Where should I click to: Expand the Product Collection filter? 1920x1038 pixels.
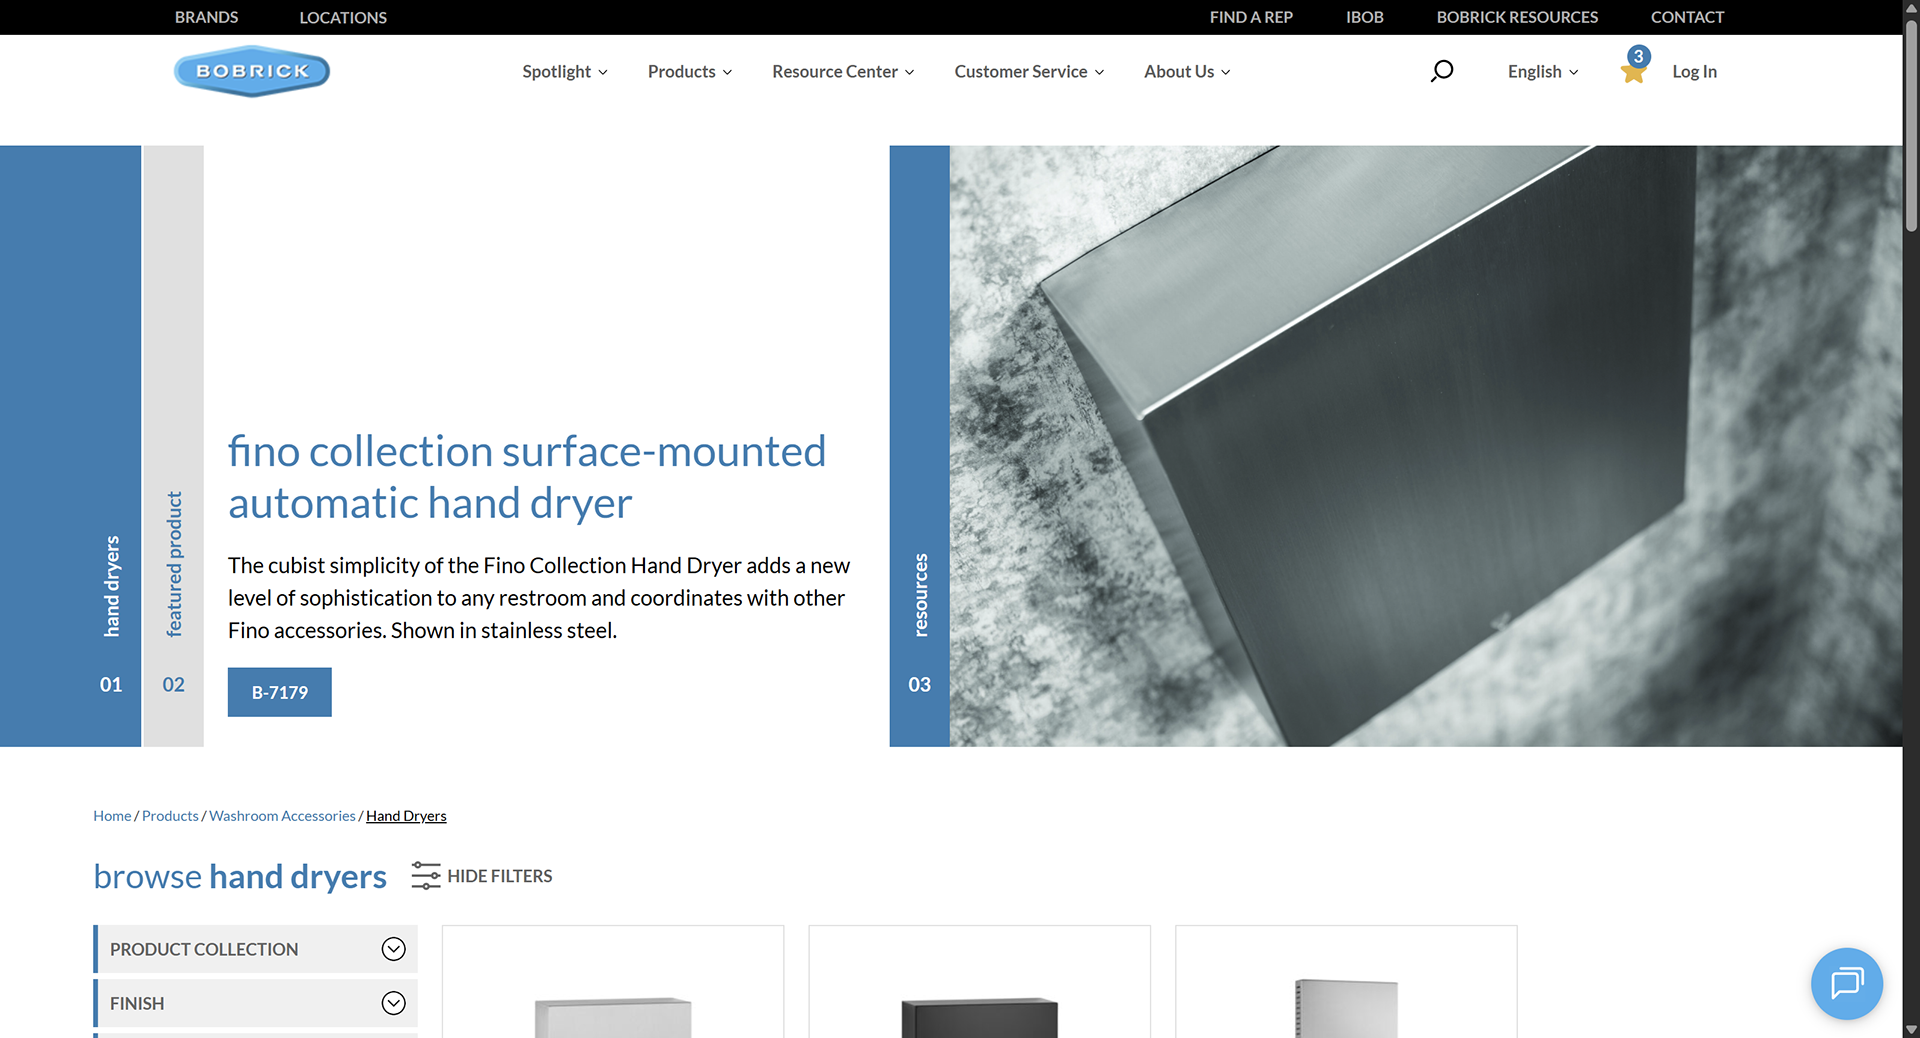click(x=255, y=949)
